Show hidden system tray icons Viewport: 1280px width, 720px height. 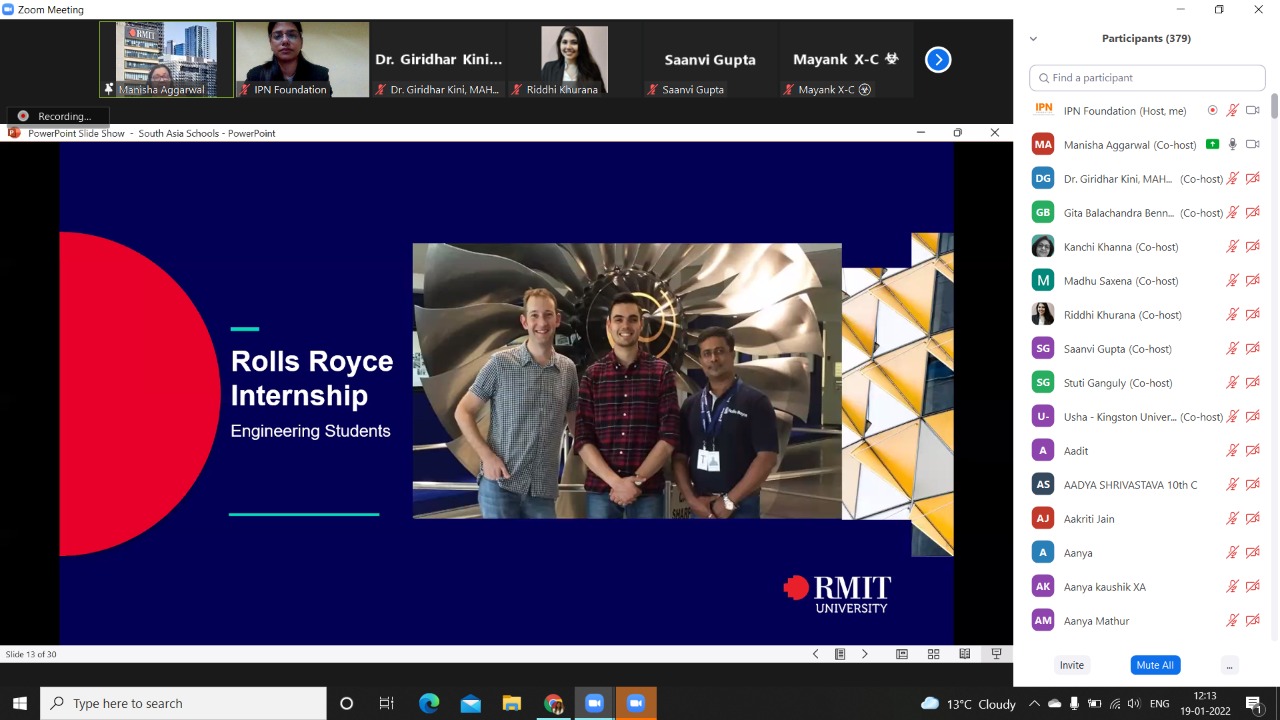[1034, 704]
